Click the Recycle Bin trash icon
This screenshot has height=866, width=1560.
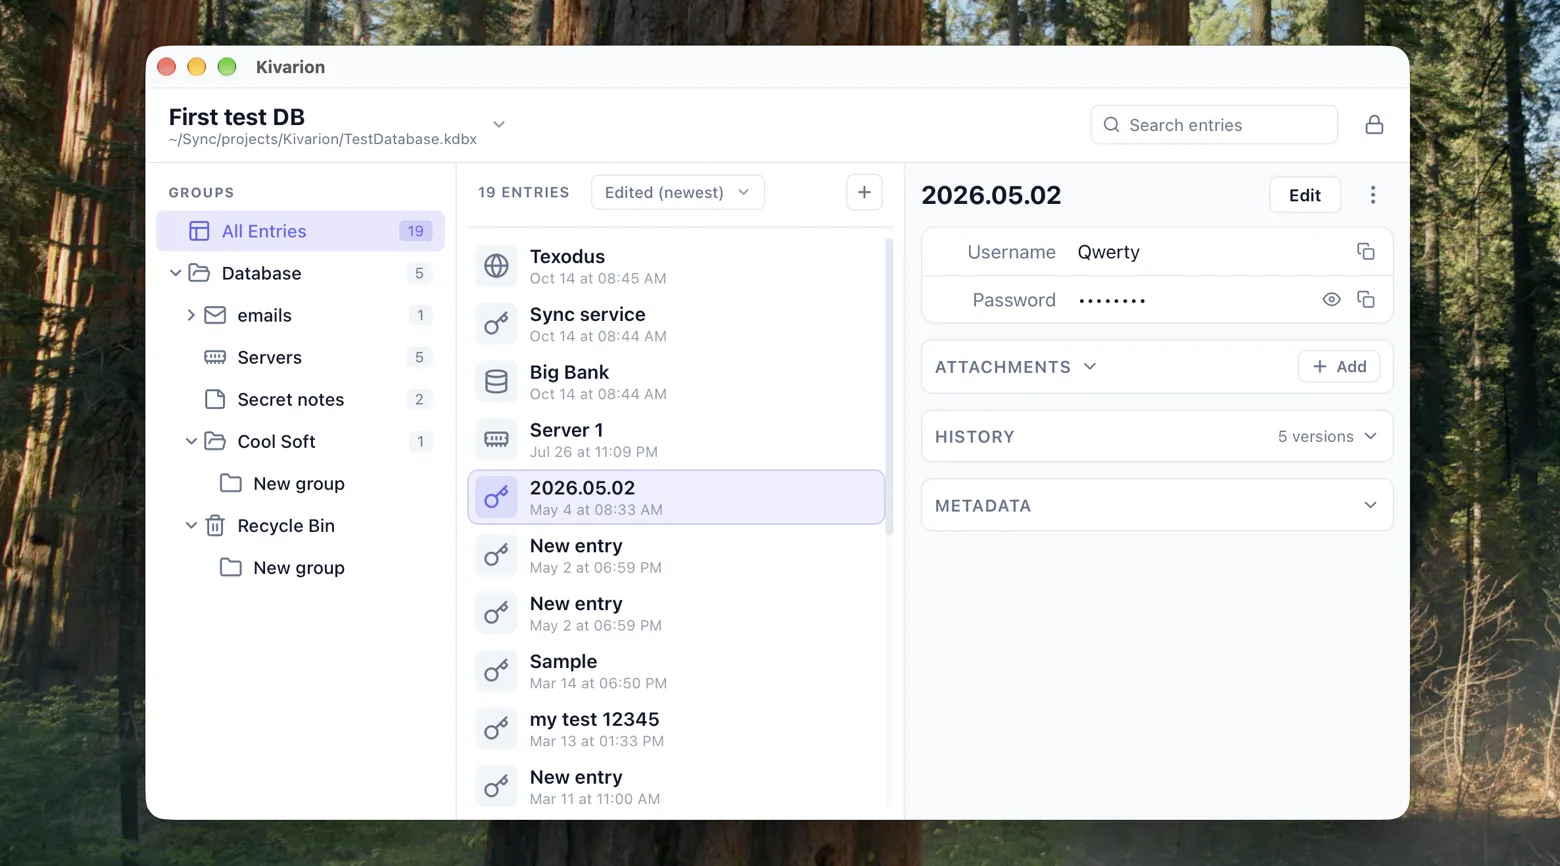point(215,525)
